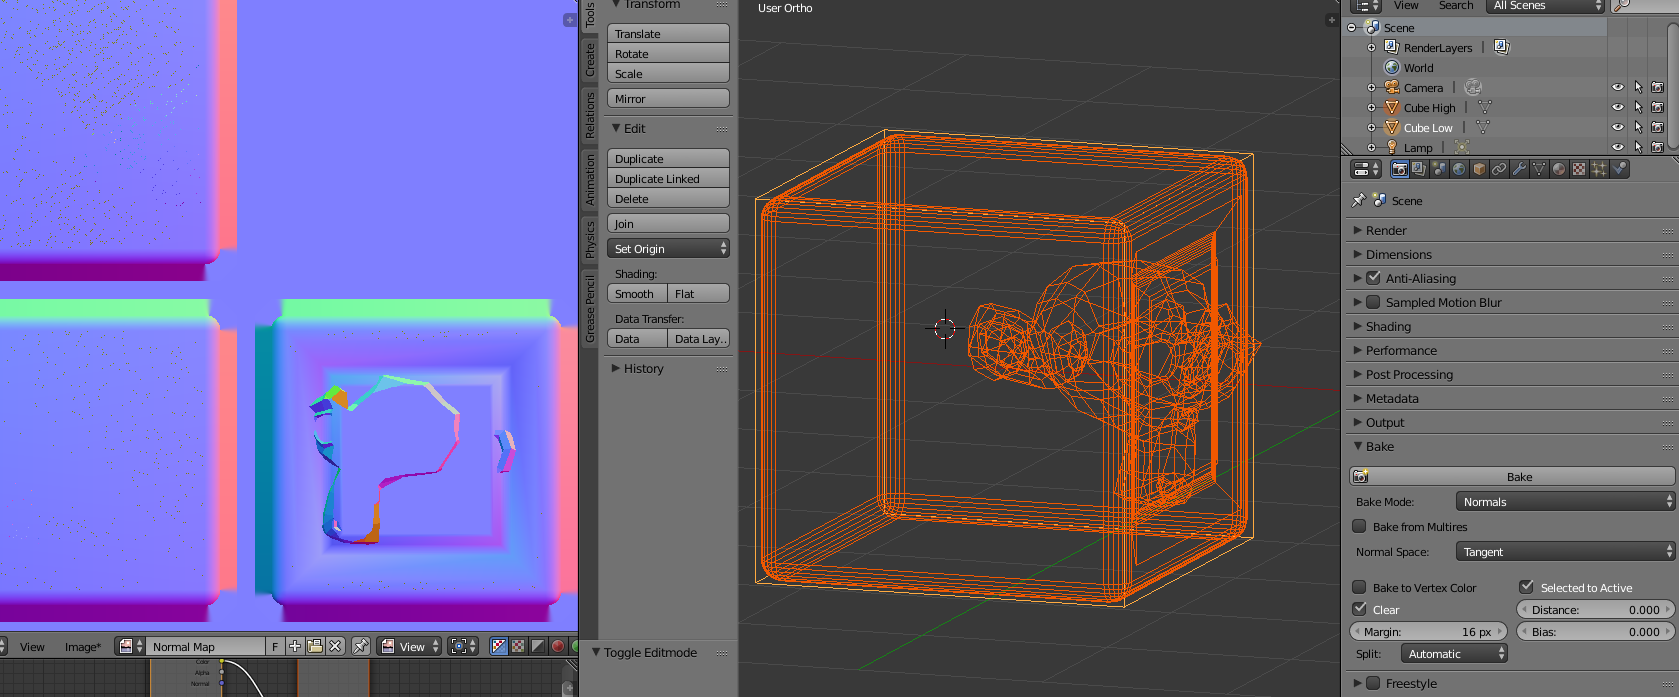The image size is (1679, 697).
Task: Open the Image* menu
Action: pyautogui.click(x=83, y=646)
